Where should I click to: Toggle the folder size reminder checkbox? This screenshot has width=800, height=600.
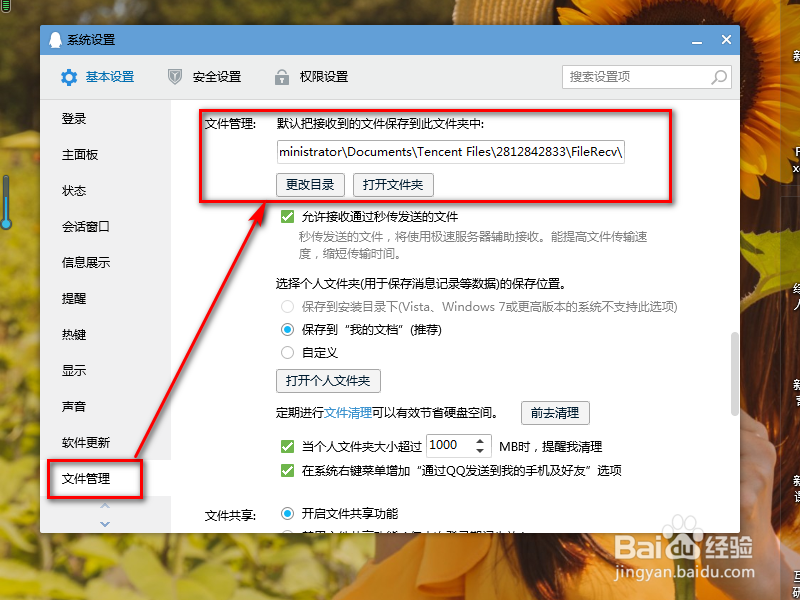pyautogui.click(x=286, y=446)
